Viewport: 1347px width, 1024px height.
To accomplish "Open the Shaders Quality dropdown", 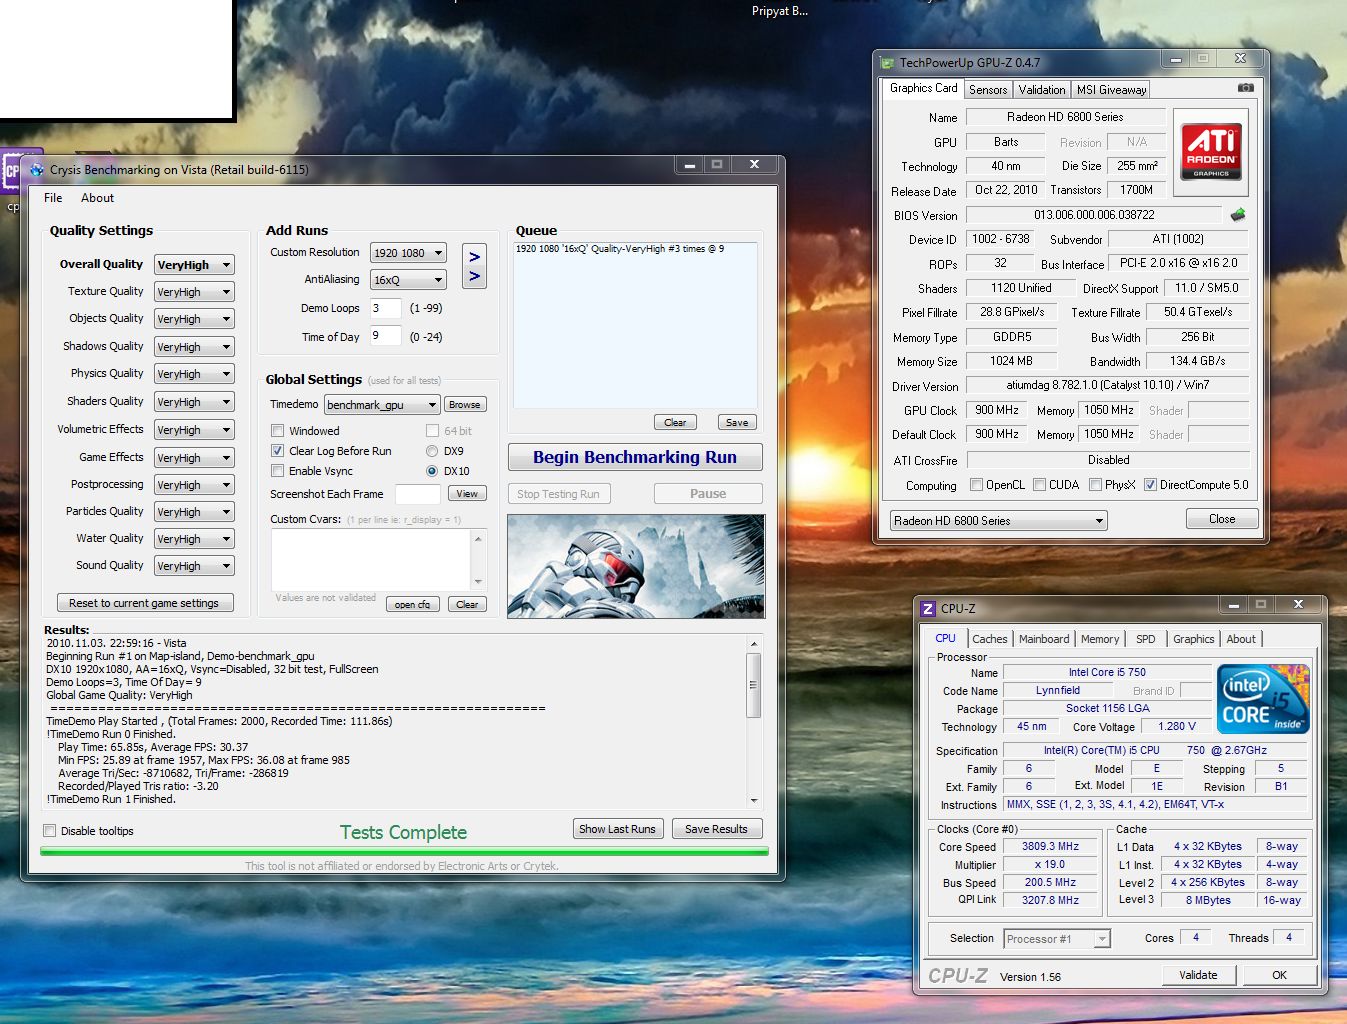I will [194, 402].
